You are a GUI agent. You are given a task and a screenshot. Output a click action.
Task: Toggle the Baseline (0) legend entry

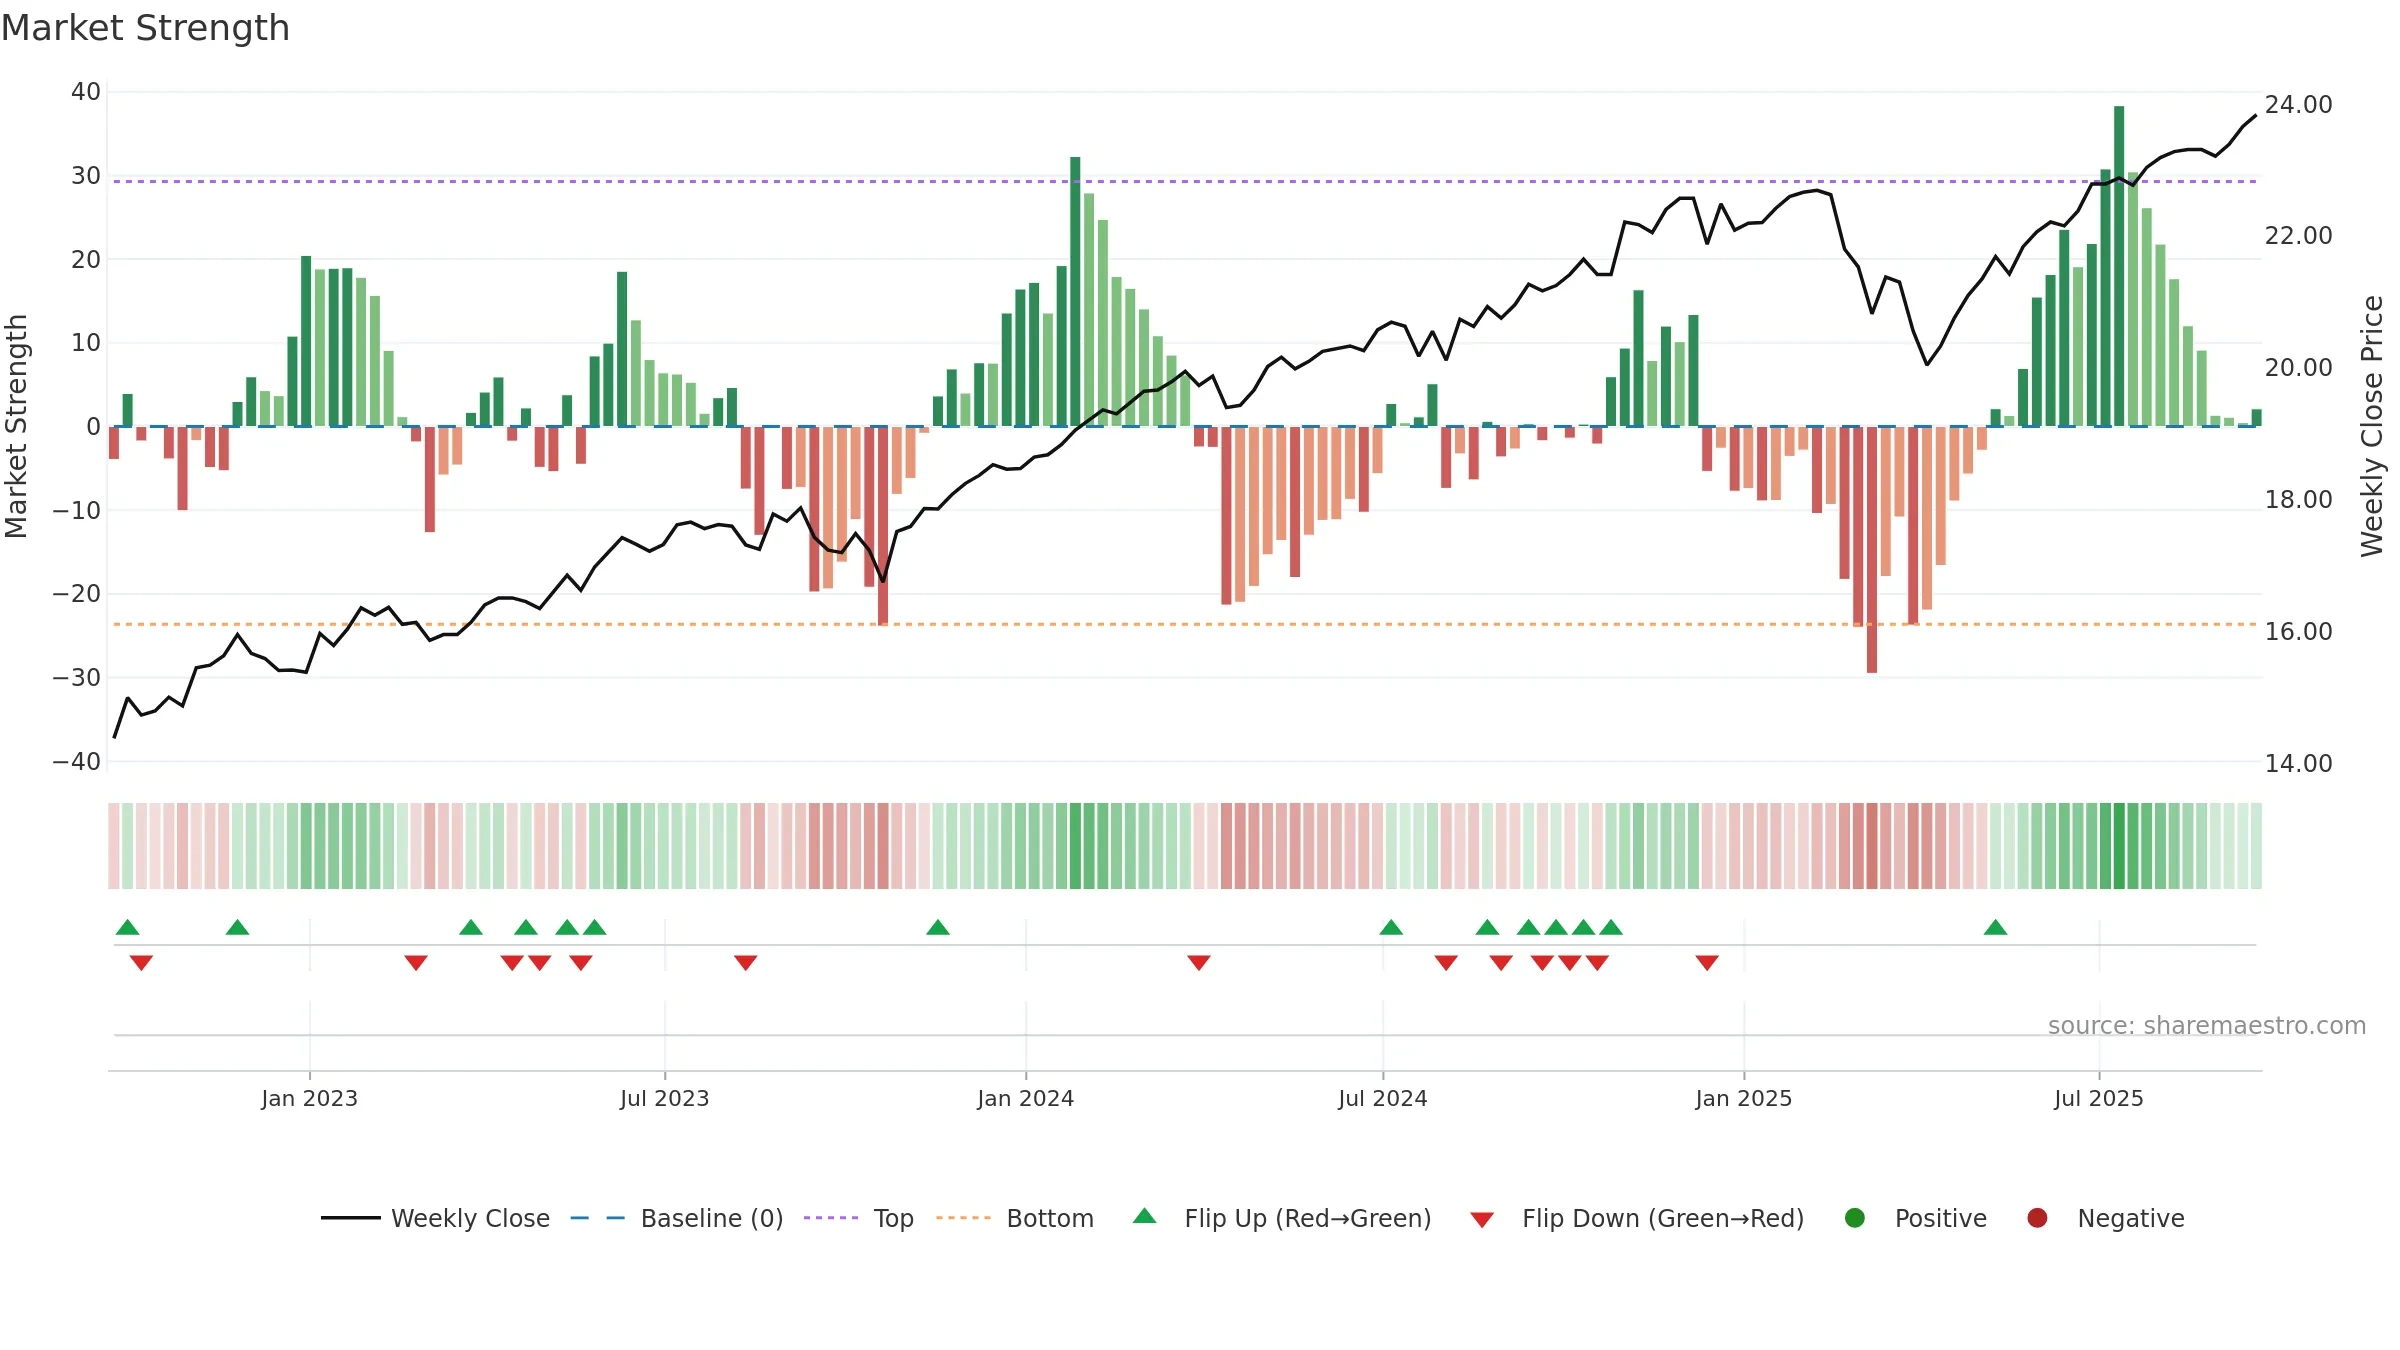point(677,1218)
